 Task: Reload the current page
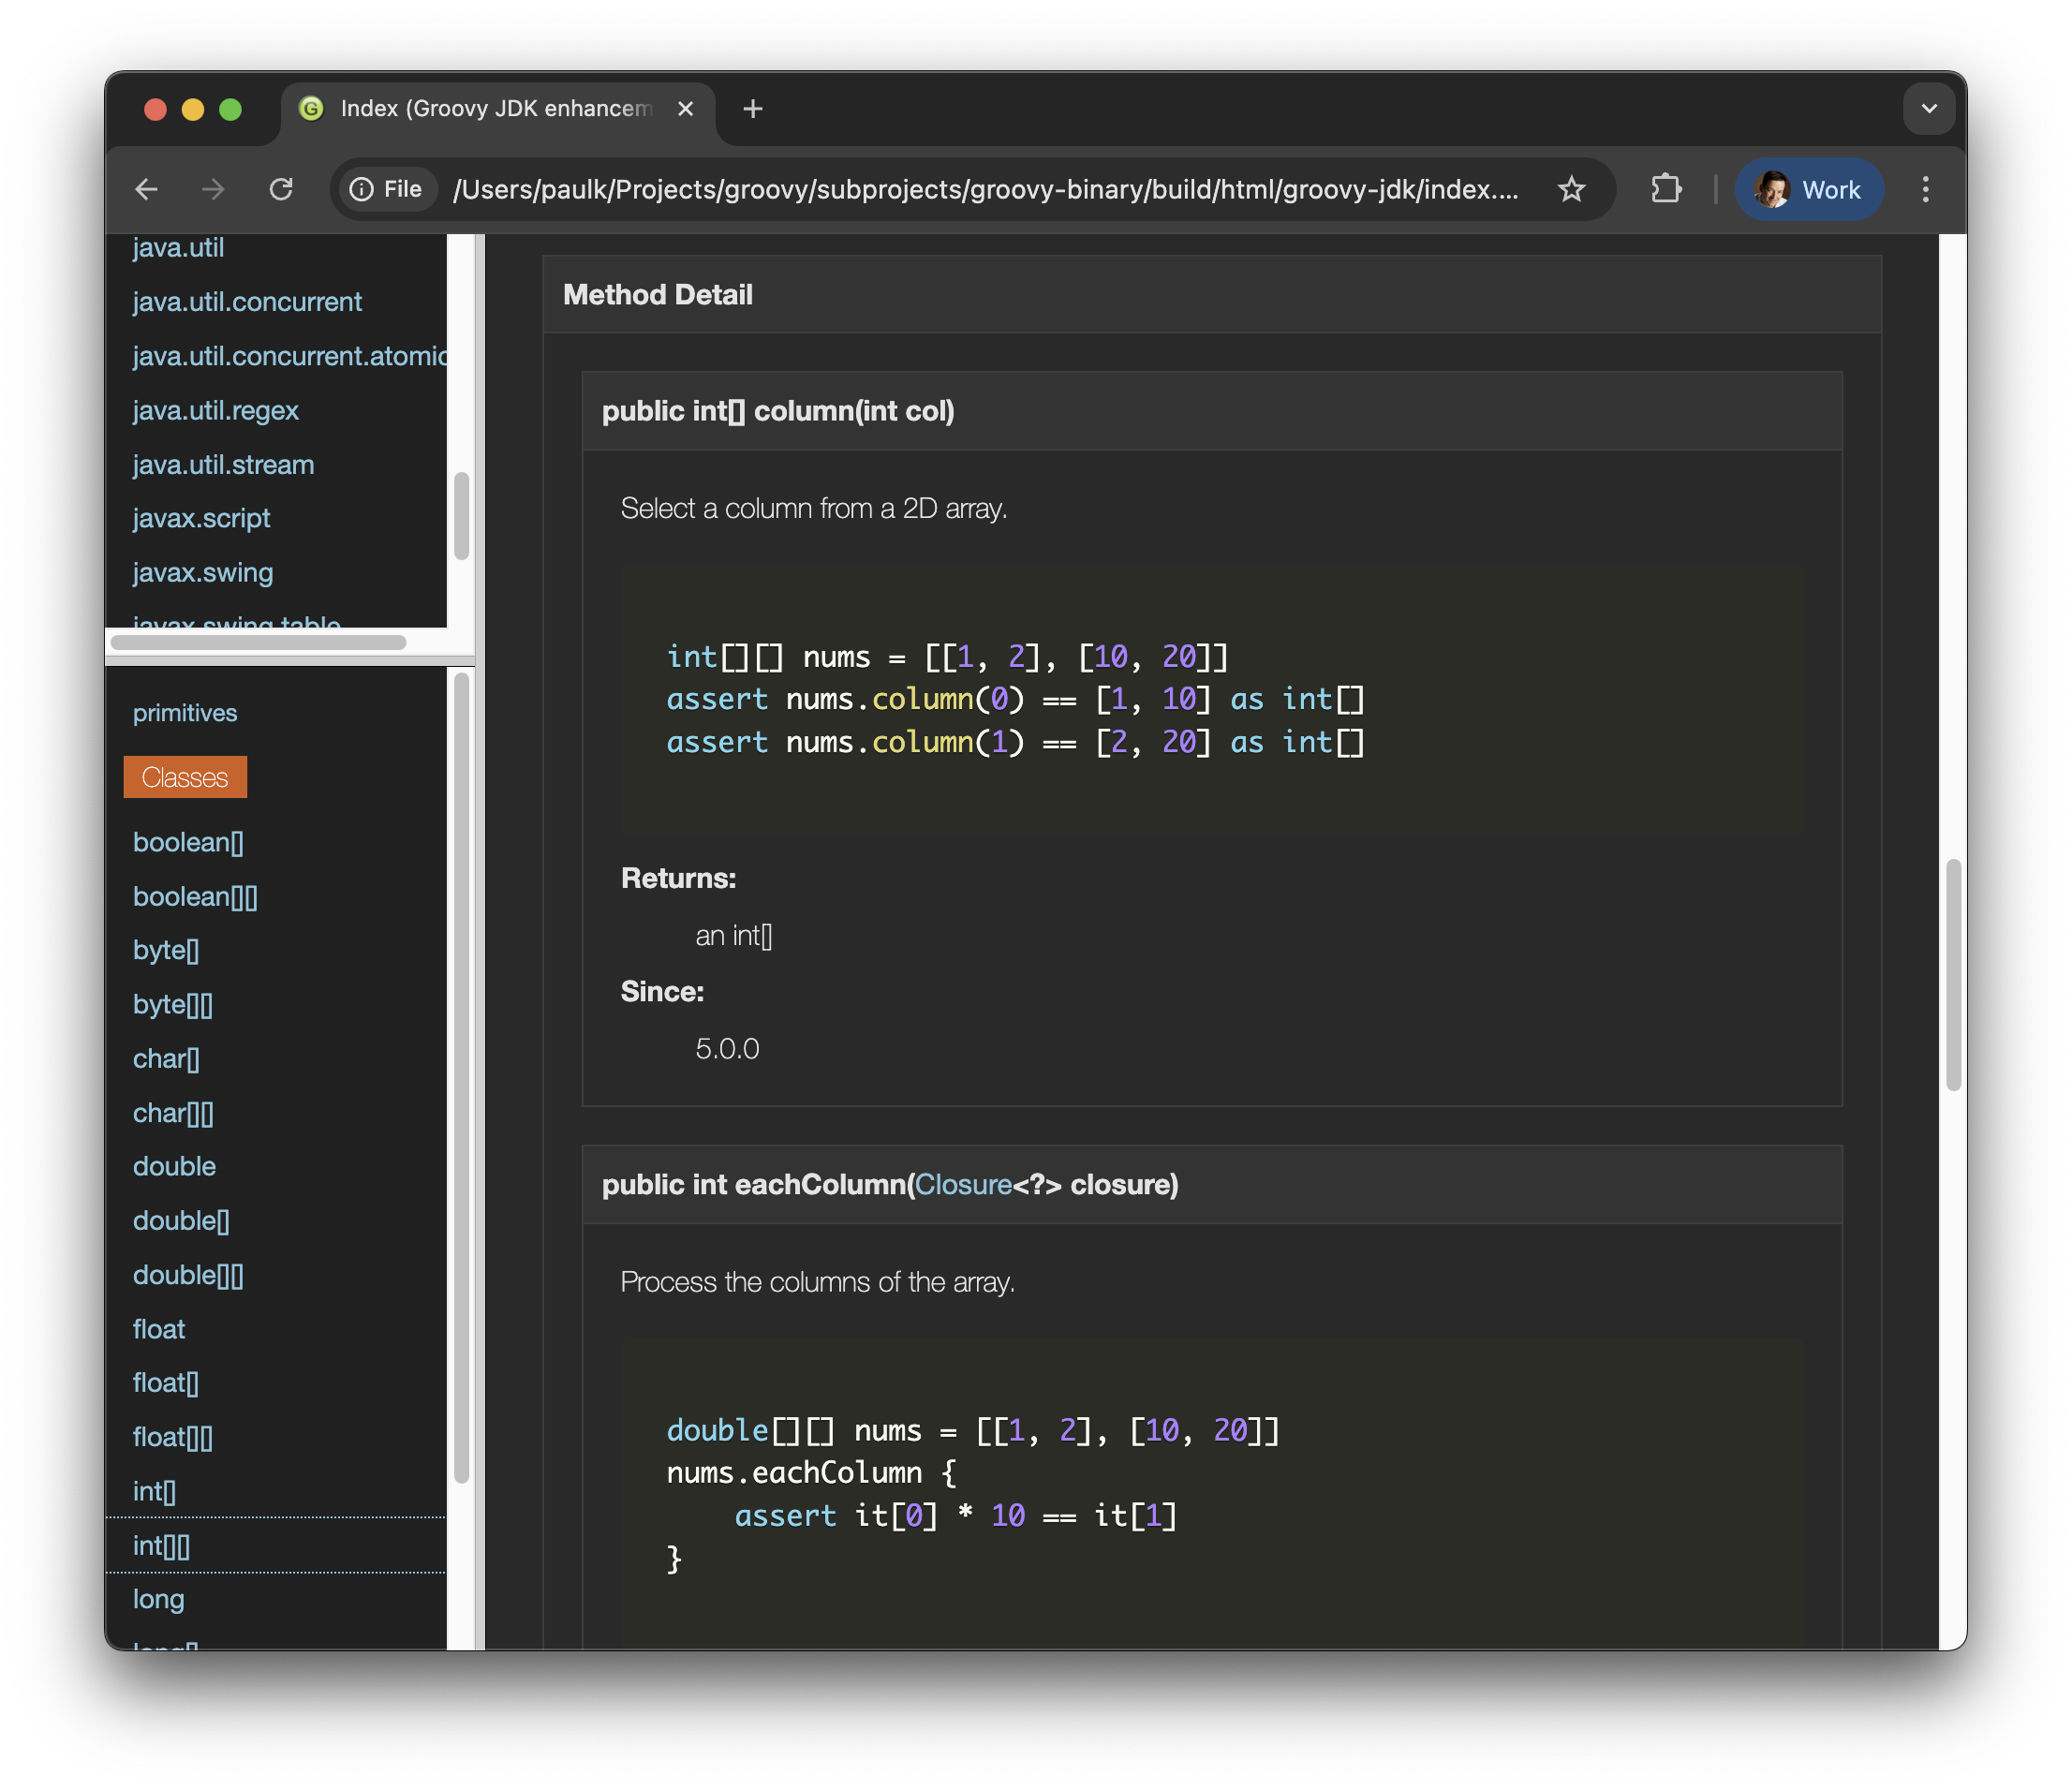coord(281,189)
